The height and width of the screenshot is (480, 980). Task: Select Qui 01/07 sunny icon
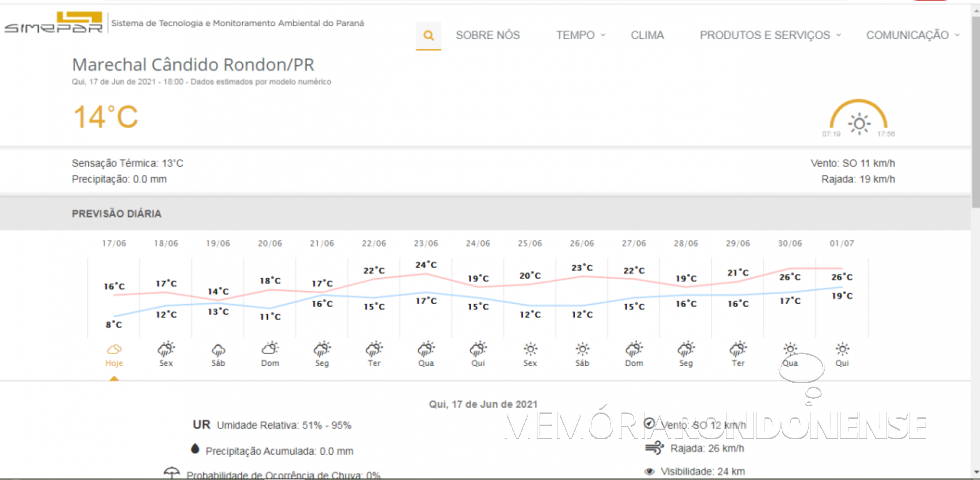tap(842, 349)
